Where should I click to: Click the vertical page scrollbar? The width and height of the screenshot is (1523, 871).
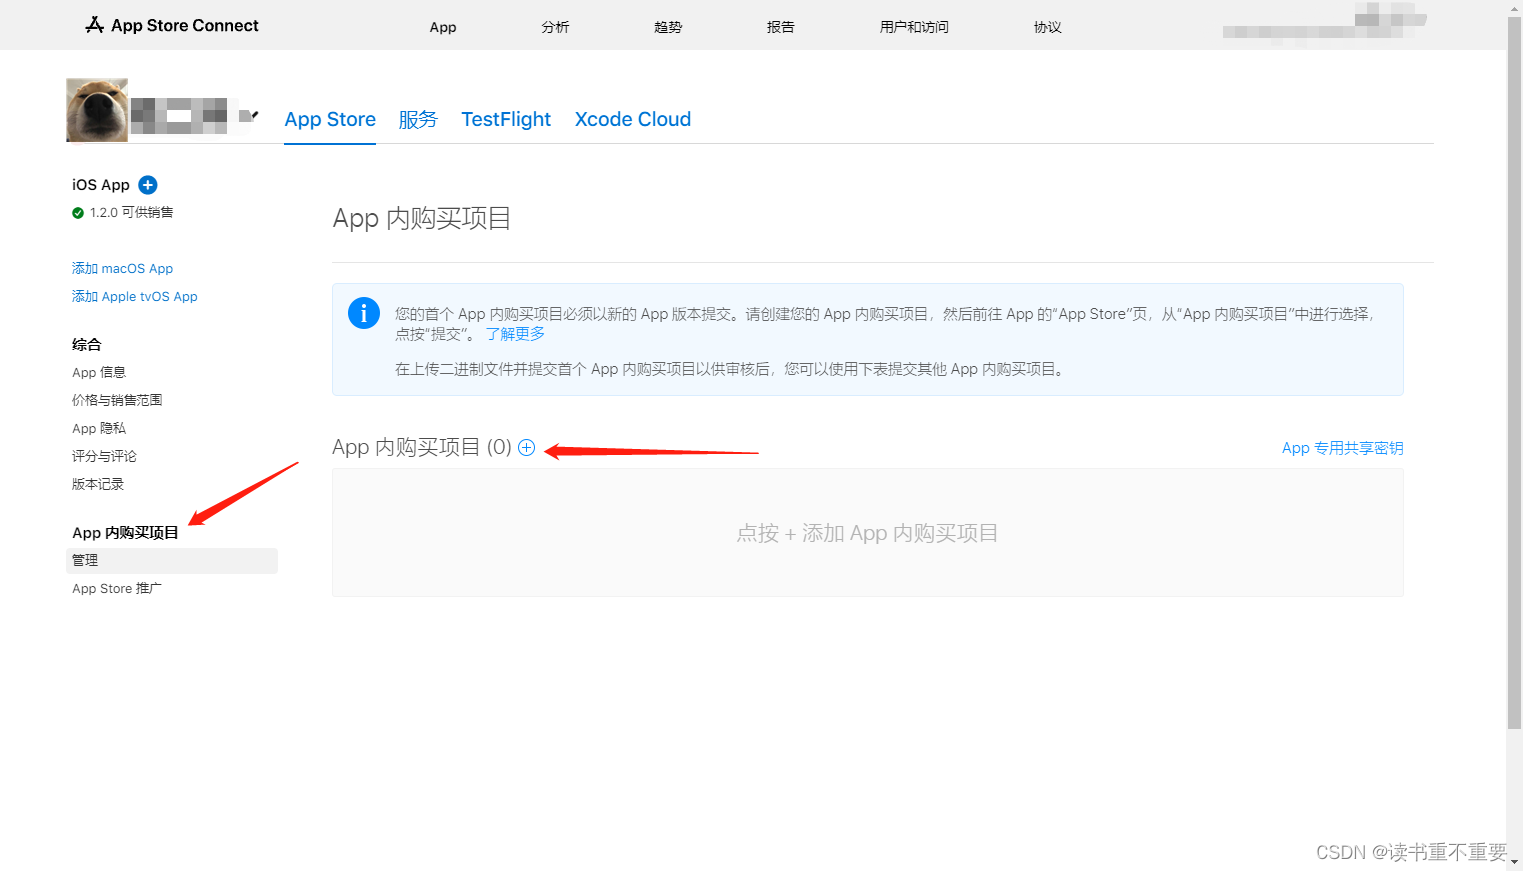(x=1514, y=372)
